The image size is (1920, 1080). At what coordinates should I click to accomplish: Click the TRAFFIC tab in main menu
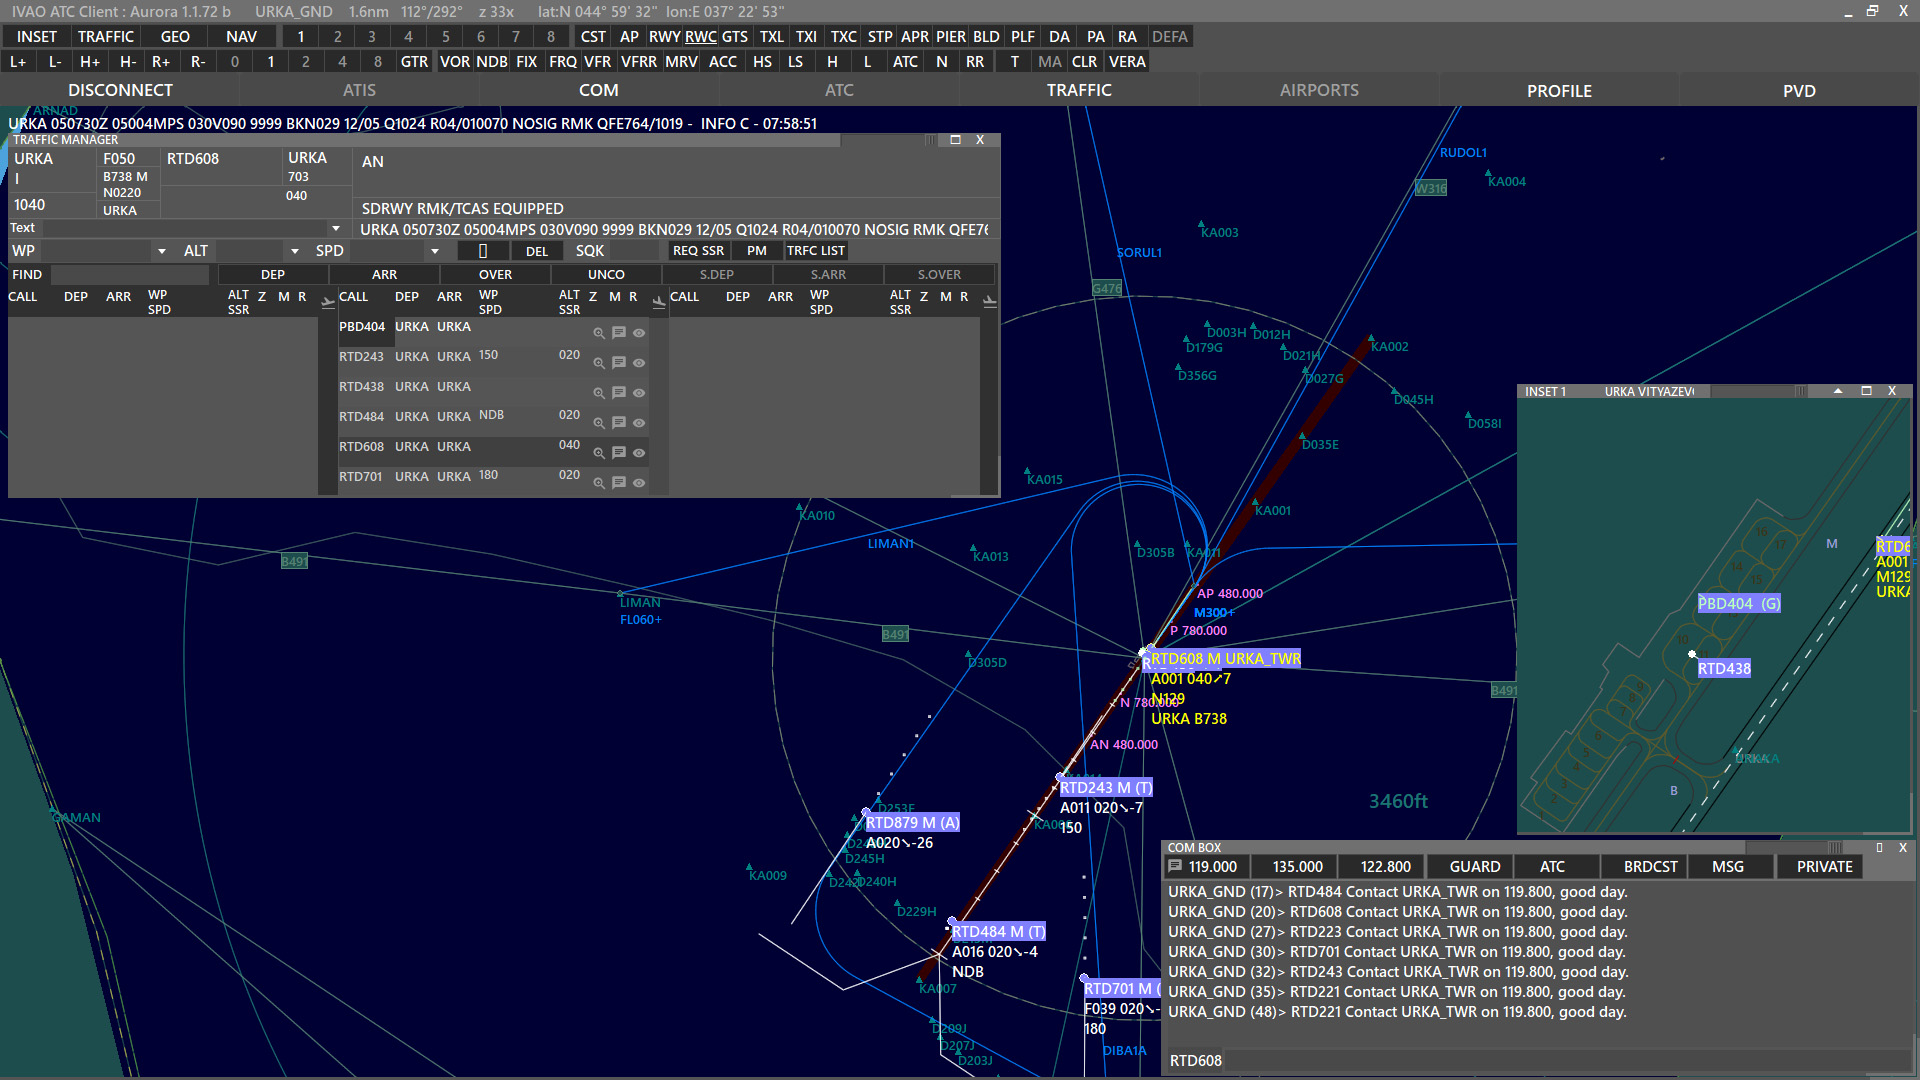(x=1079, y=90)
